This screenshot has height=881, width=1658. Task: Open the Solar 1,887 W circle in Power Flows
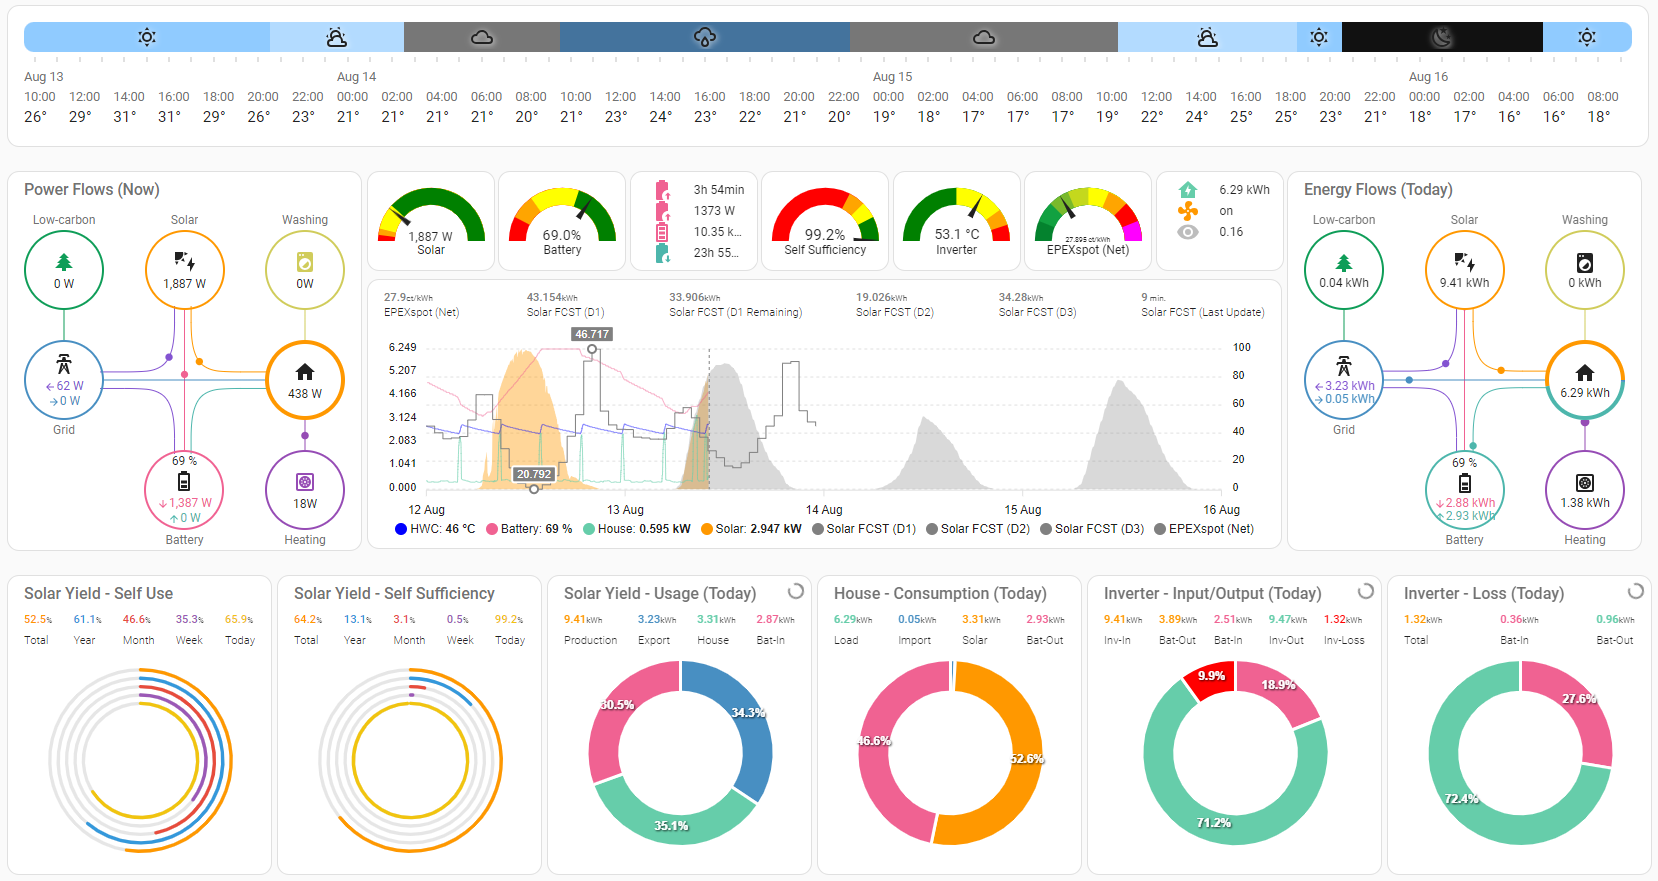[185, 270]
